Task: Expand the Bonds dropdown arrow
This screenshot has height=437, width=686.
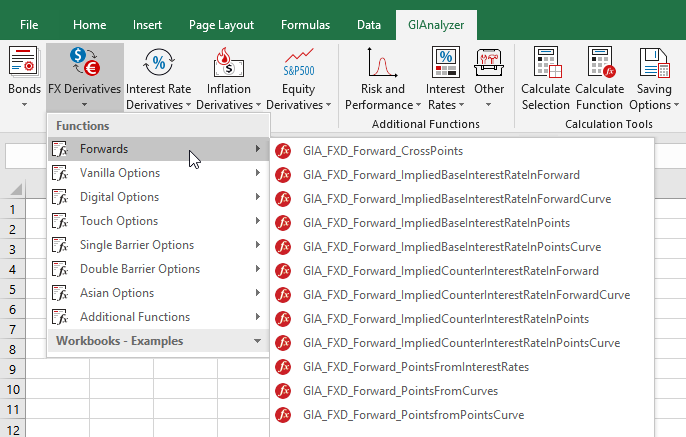Action: point(24,105)
